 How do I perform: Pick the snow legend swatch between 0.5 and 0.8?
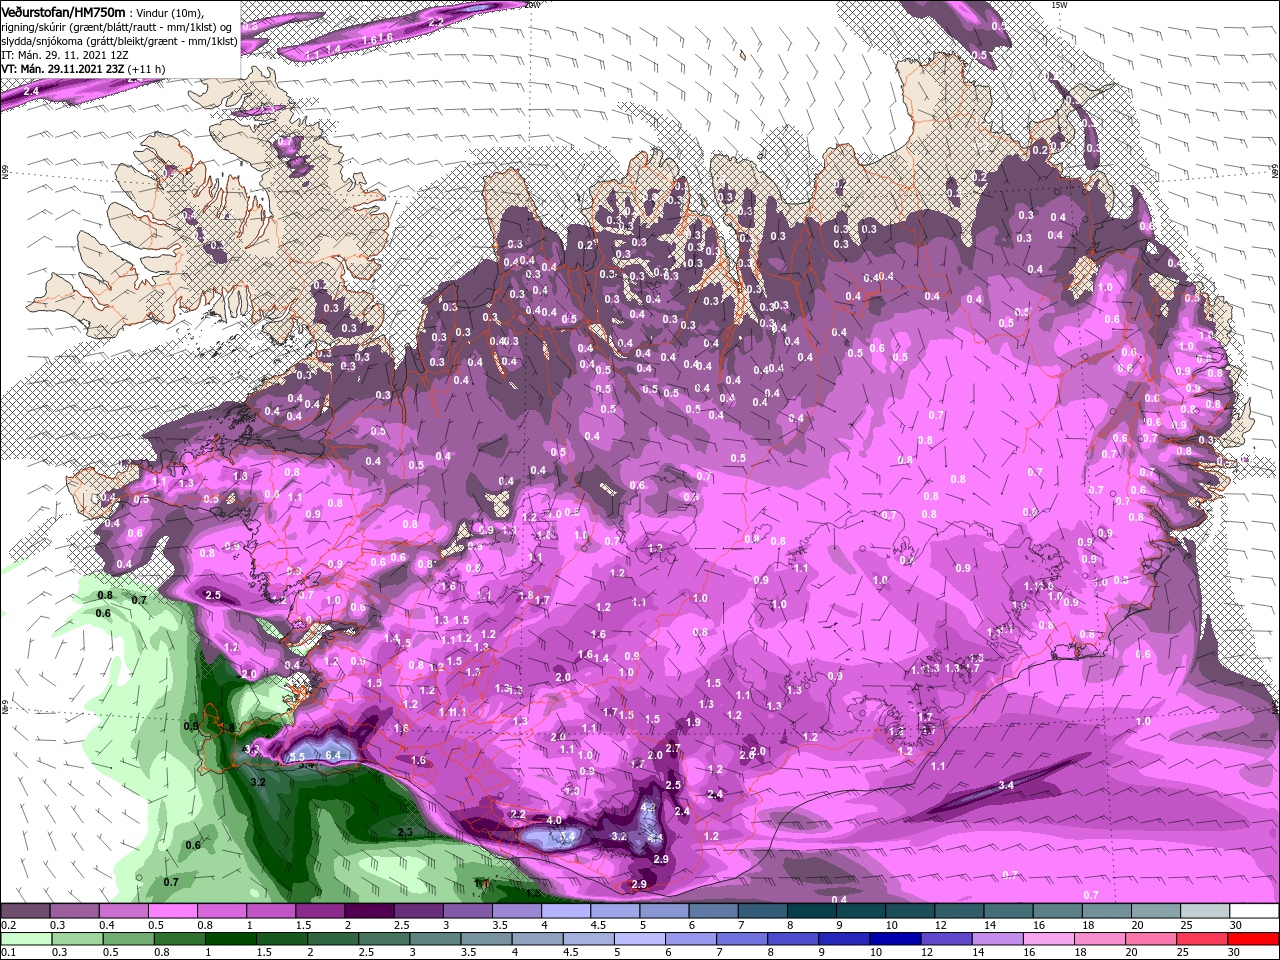[x=172, y=911]
